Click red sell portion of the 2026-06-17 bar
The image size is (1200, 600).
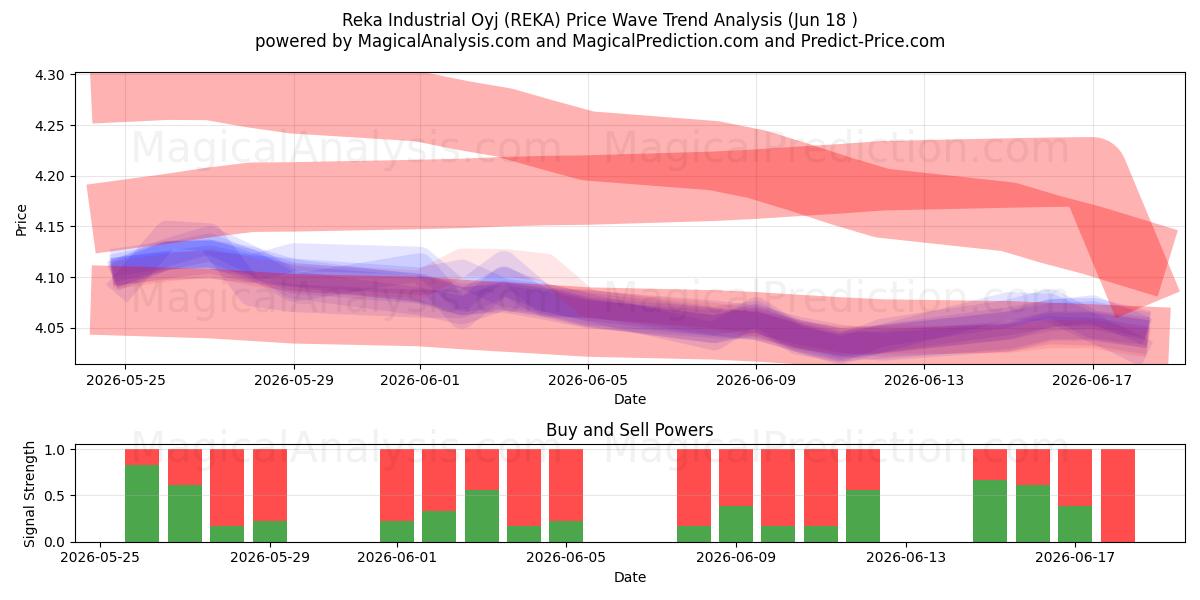coord(1075,478)
